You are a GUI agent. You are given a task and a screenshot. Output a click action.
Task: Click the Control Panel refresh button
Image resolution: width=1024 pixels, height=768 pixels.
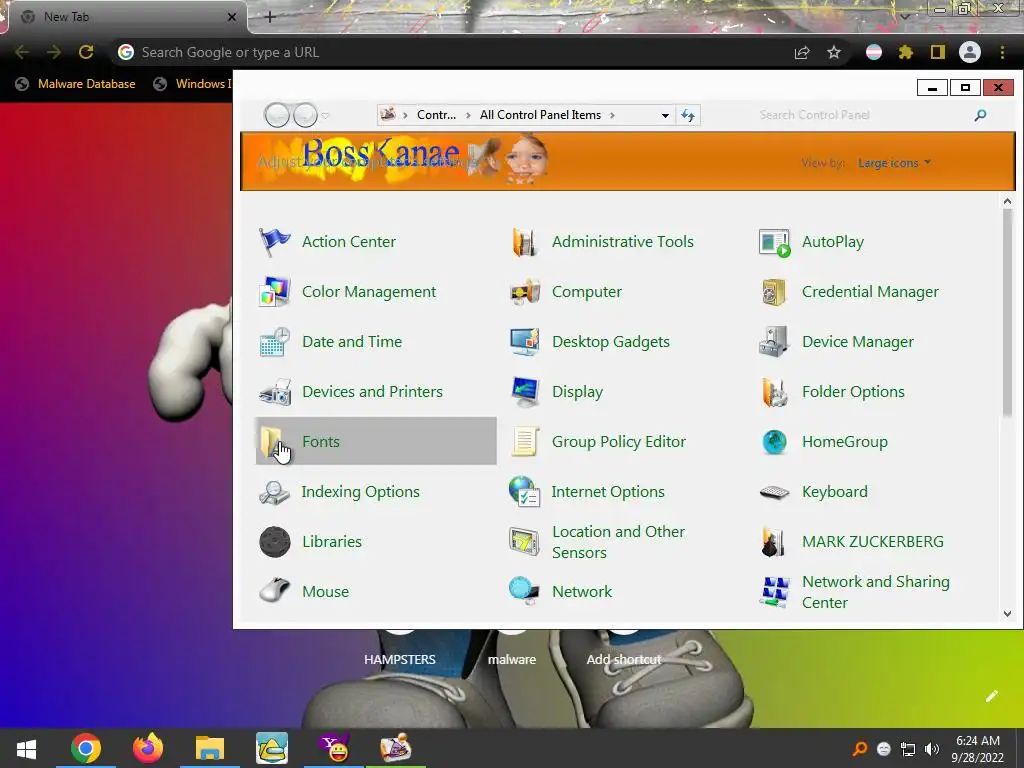pos(688,116)
